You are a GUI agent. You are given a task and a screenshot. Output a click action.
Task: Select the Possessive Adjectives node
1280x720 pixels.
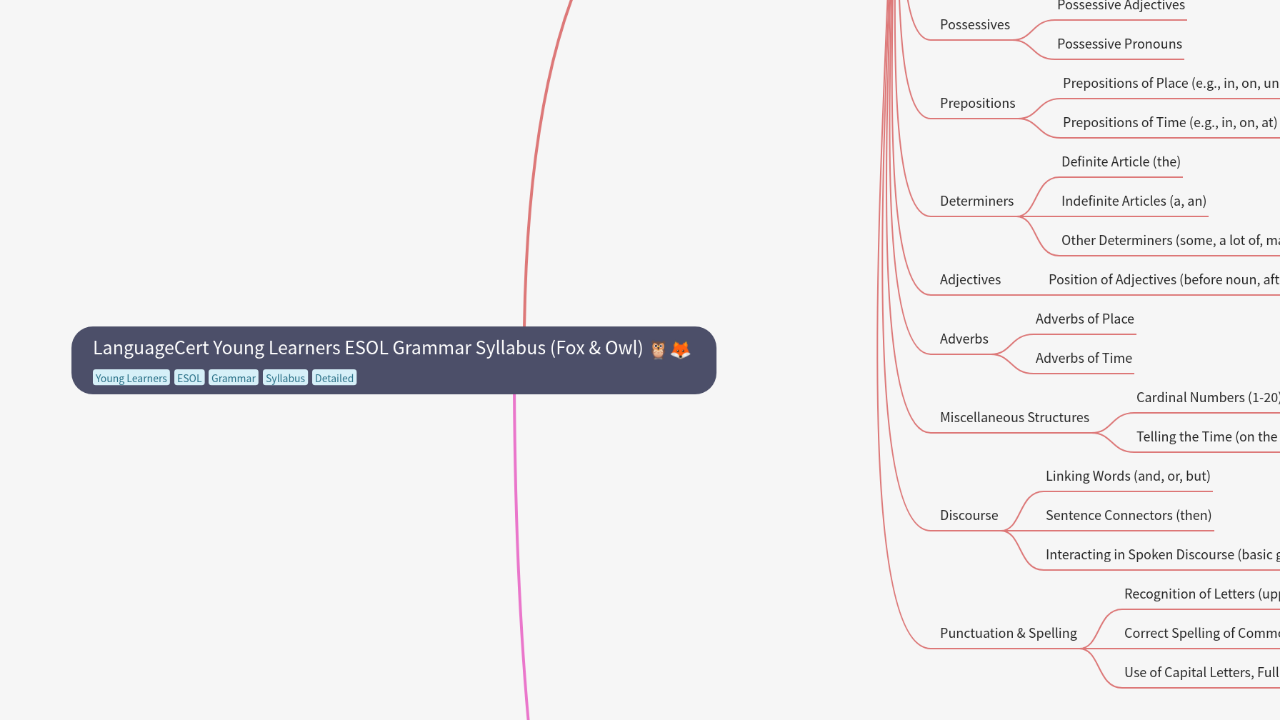pyautogui.click(x=1121, y=6)
